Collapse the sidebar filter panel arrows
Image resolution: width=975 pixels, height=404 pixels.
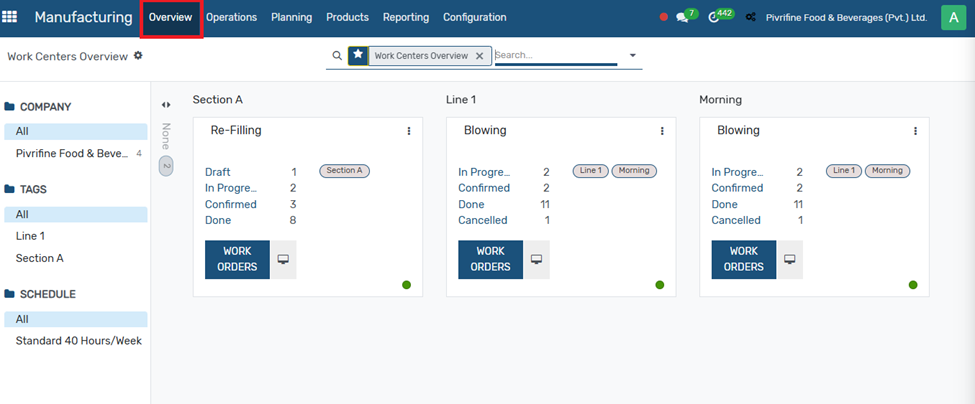click(166, 104)
